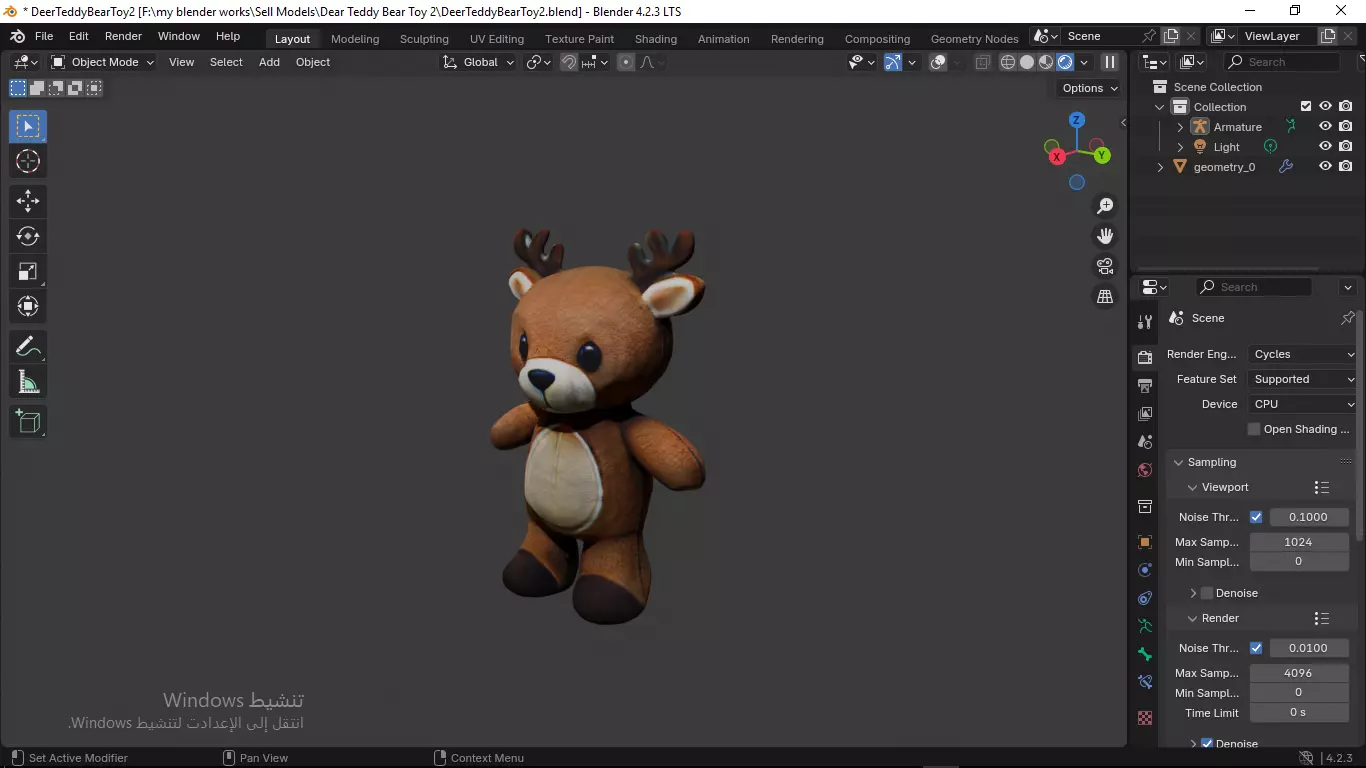Open Viewport sampling presets list button
Screen dimensions: 1366x768
[x=1322, y=487]
